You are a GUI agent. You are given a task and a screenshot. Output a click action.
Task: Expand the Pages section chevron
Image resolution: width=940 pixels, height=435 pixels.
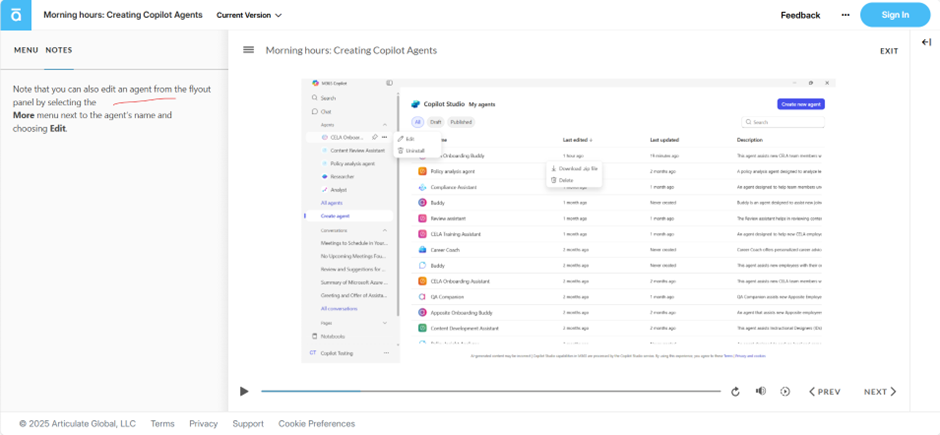tap(385, 323)
